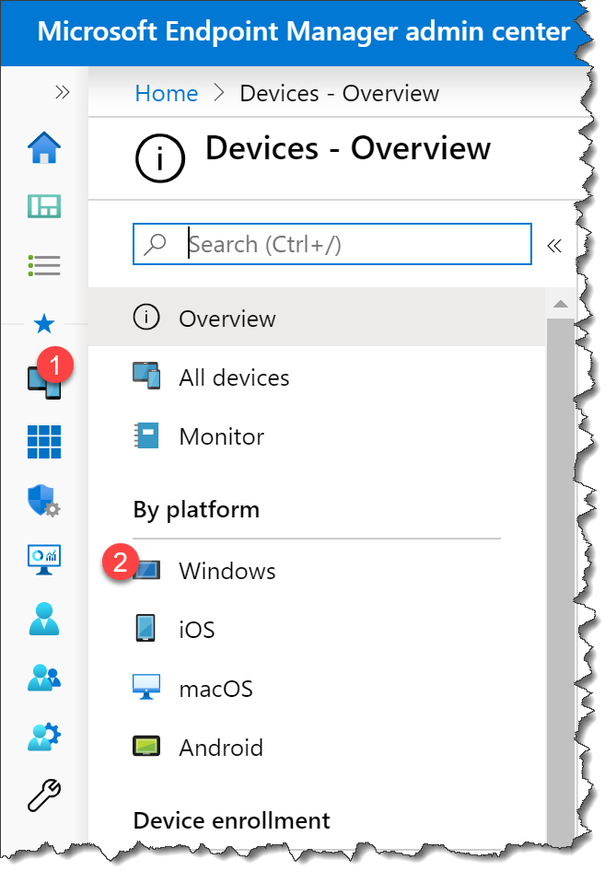This screenshot has height=882, width=616.
Task: Focus the Search (Ctrl+/) field
Action: (332, 244)
